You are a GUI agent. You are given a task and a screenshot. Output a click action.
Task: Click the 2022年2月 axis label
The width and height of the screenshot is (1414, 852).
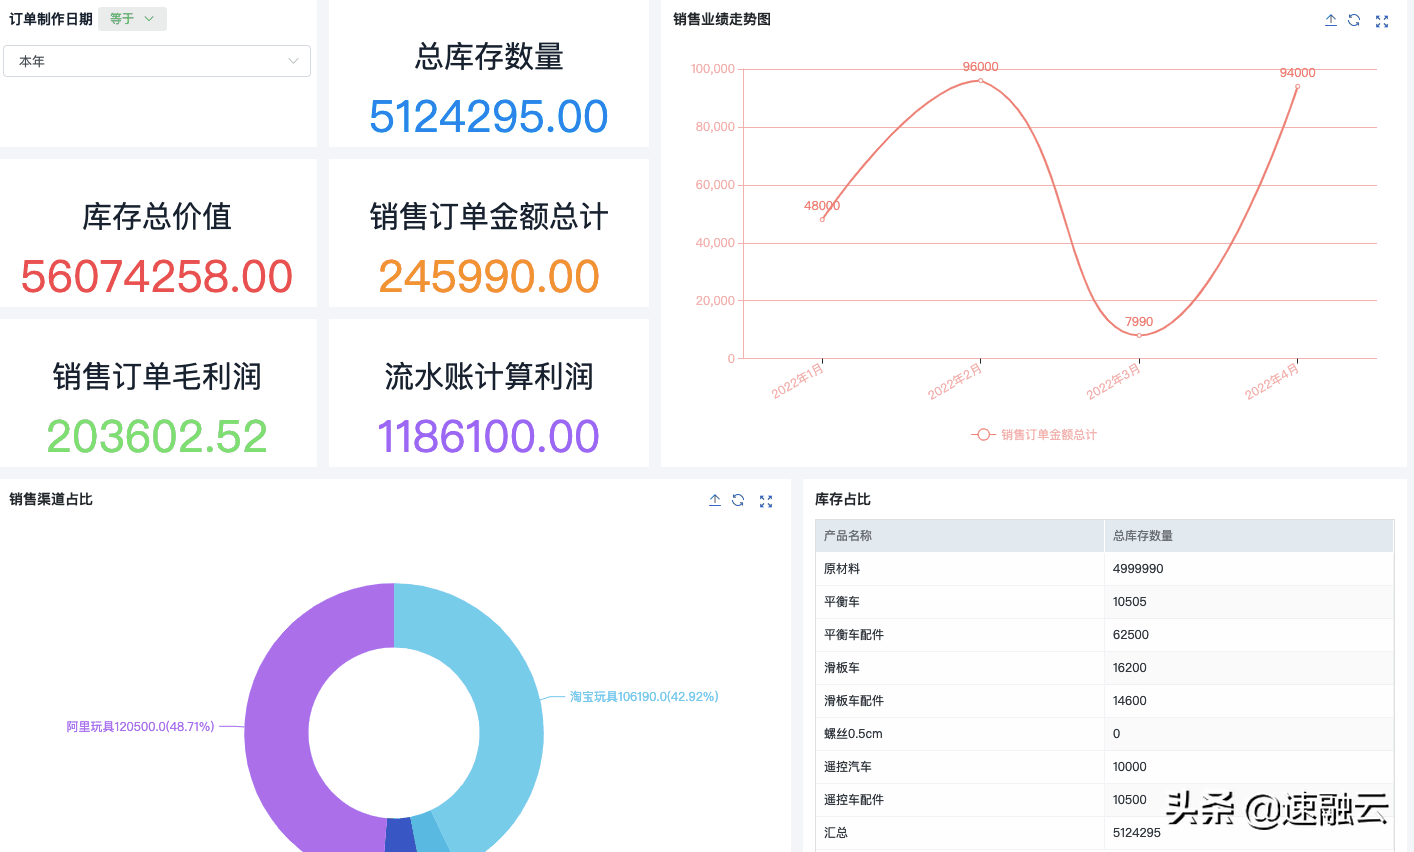956,382
